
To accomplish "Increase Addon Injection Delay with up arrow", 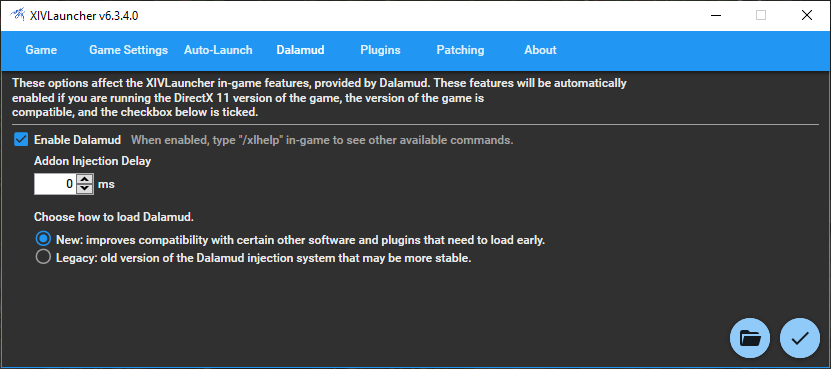I will click(x=85, y=179).
